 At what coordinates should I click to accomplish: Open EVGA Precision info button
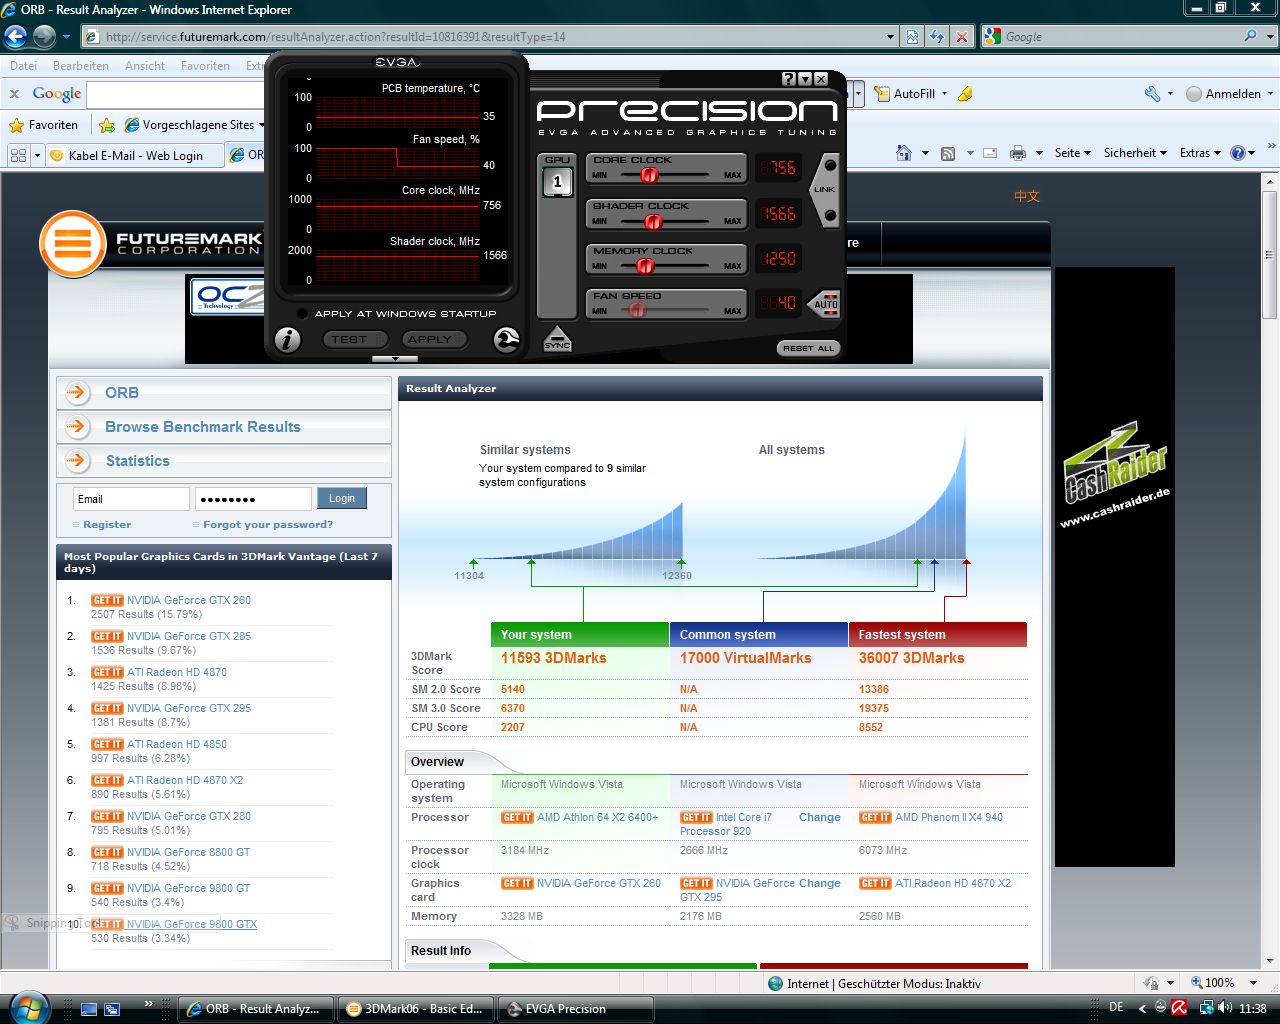tap(287, 340)
